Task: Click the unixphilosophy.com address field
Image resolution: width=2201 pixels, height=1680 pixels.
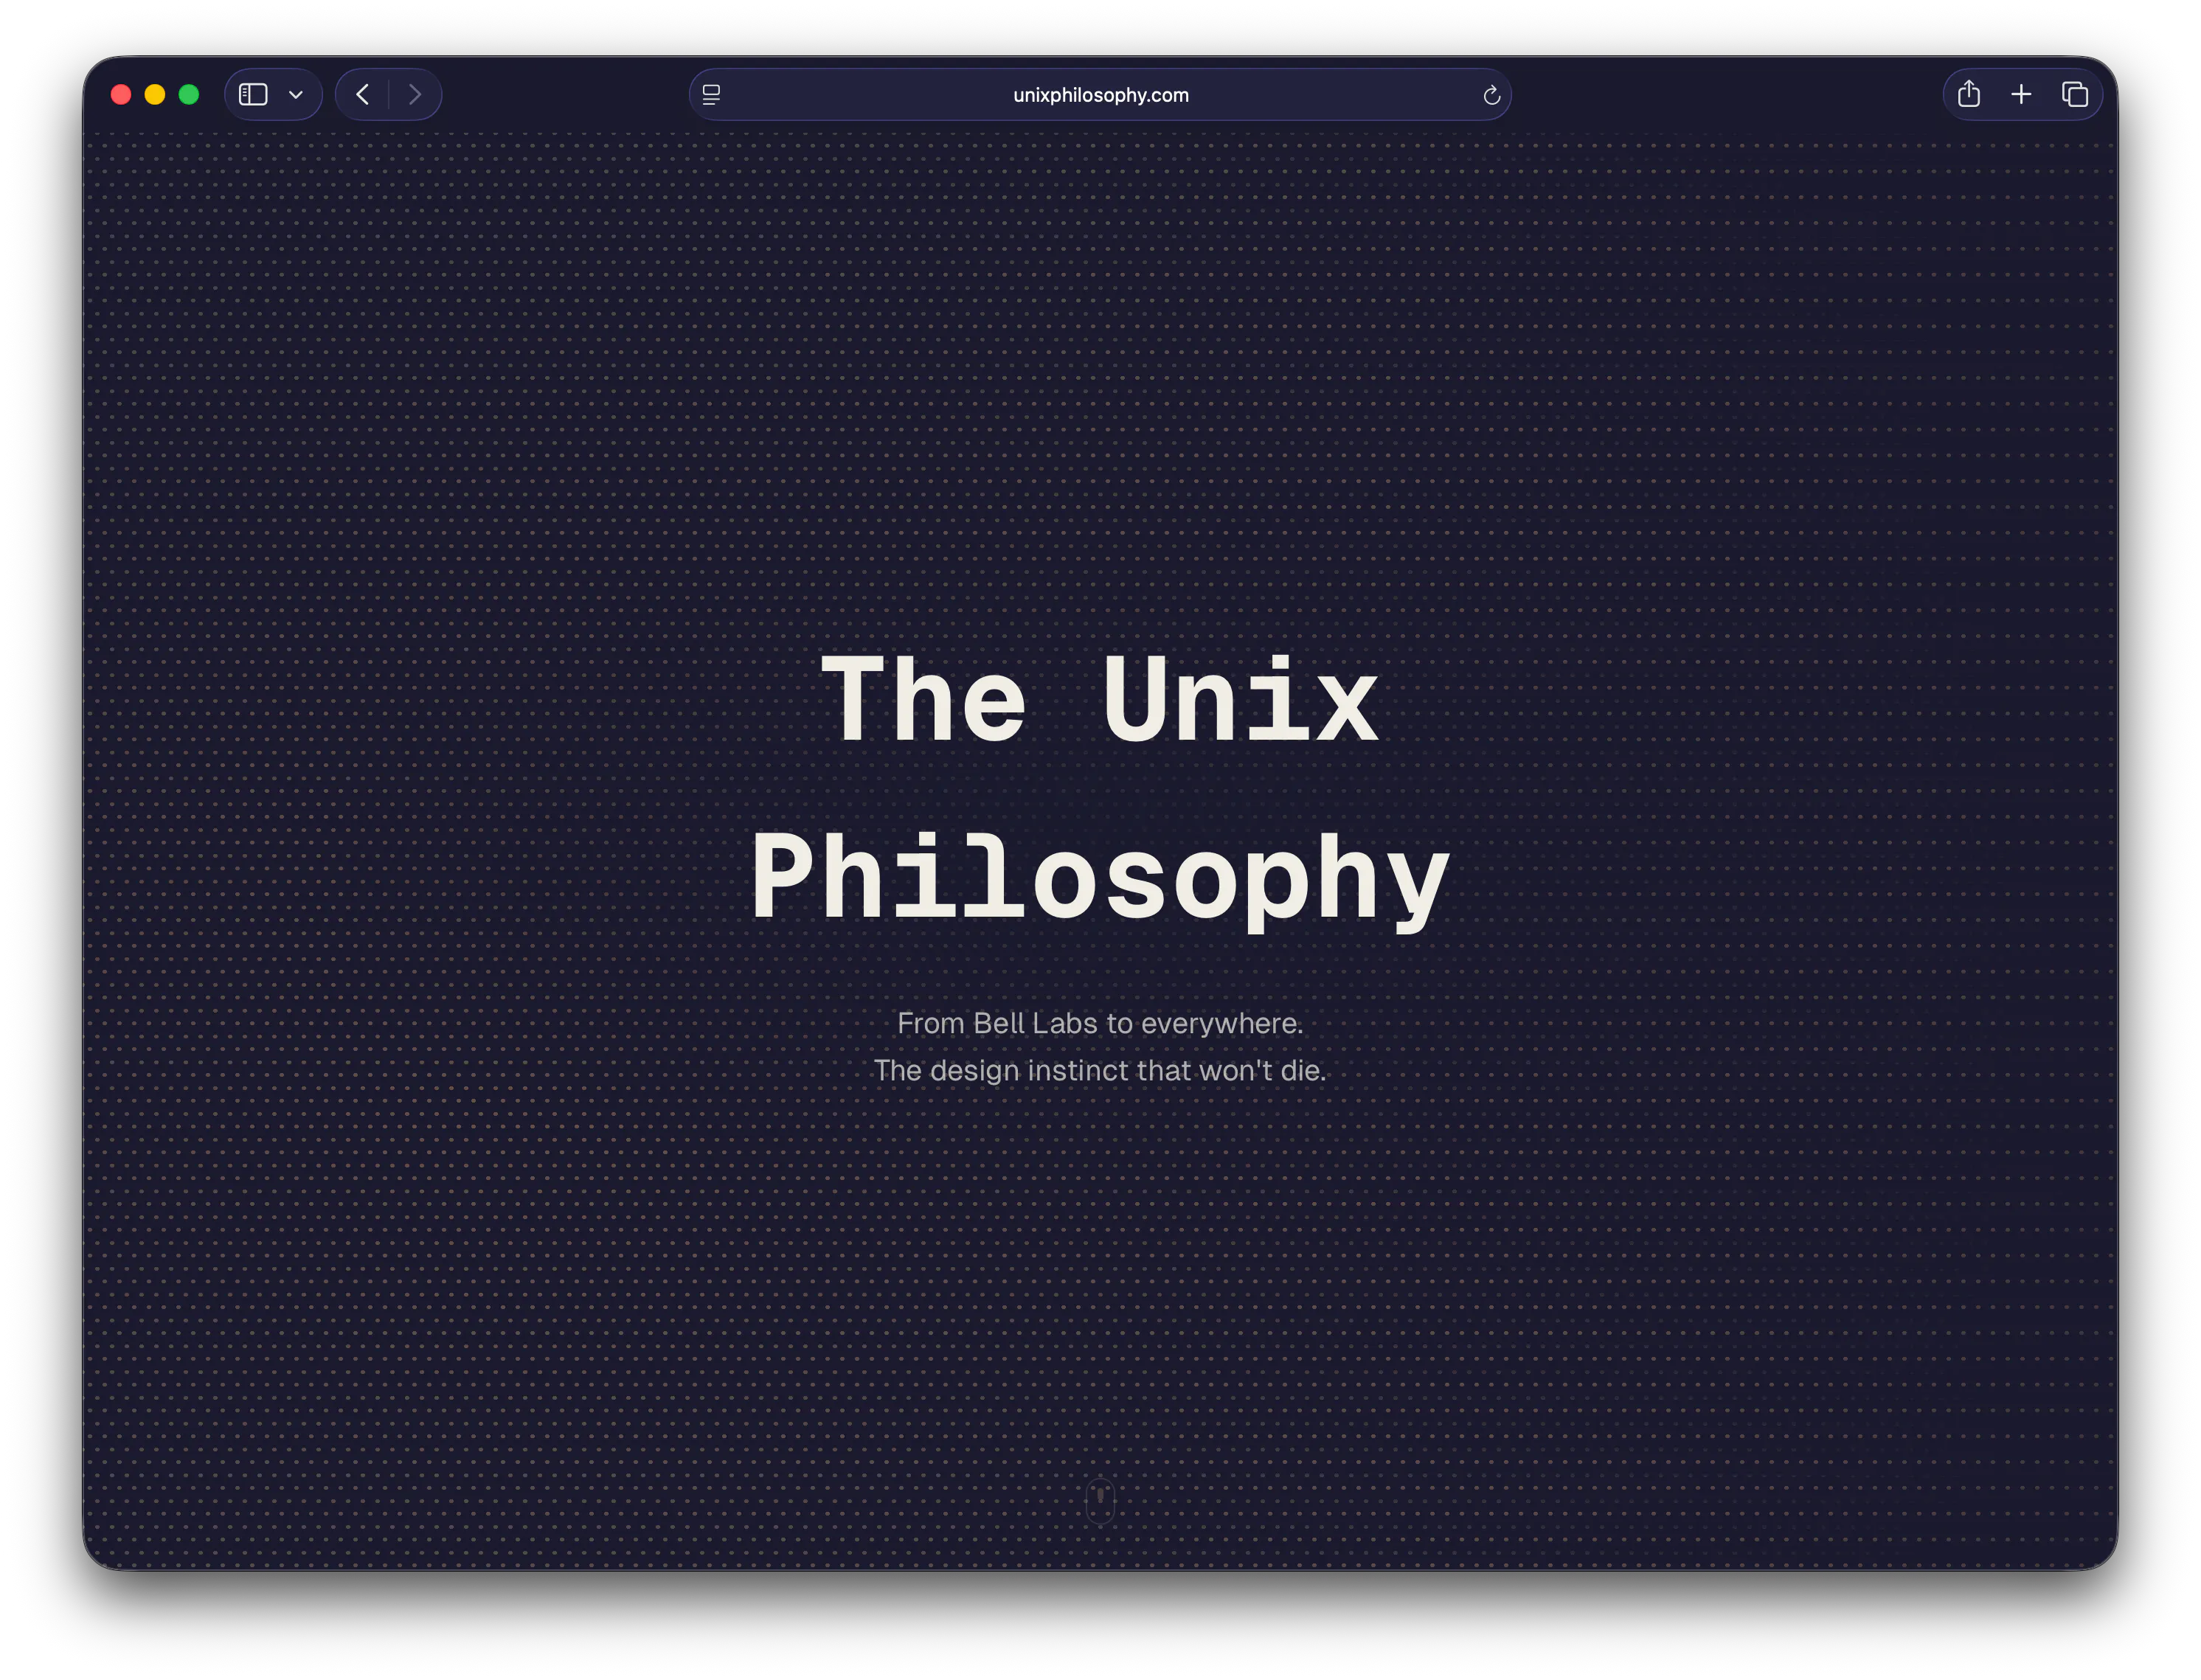Action: point(1100,95)
